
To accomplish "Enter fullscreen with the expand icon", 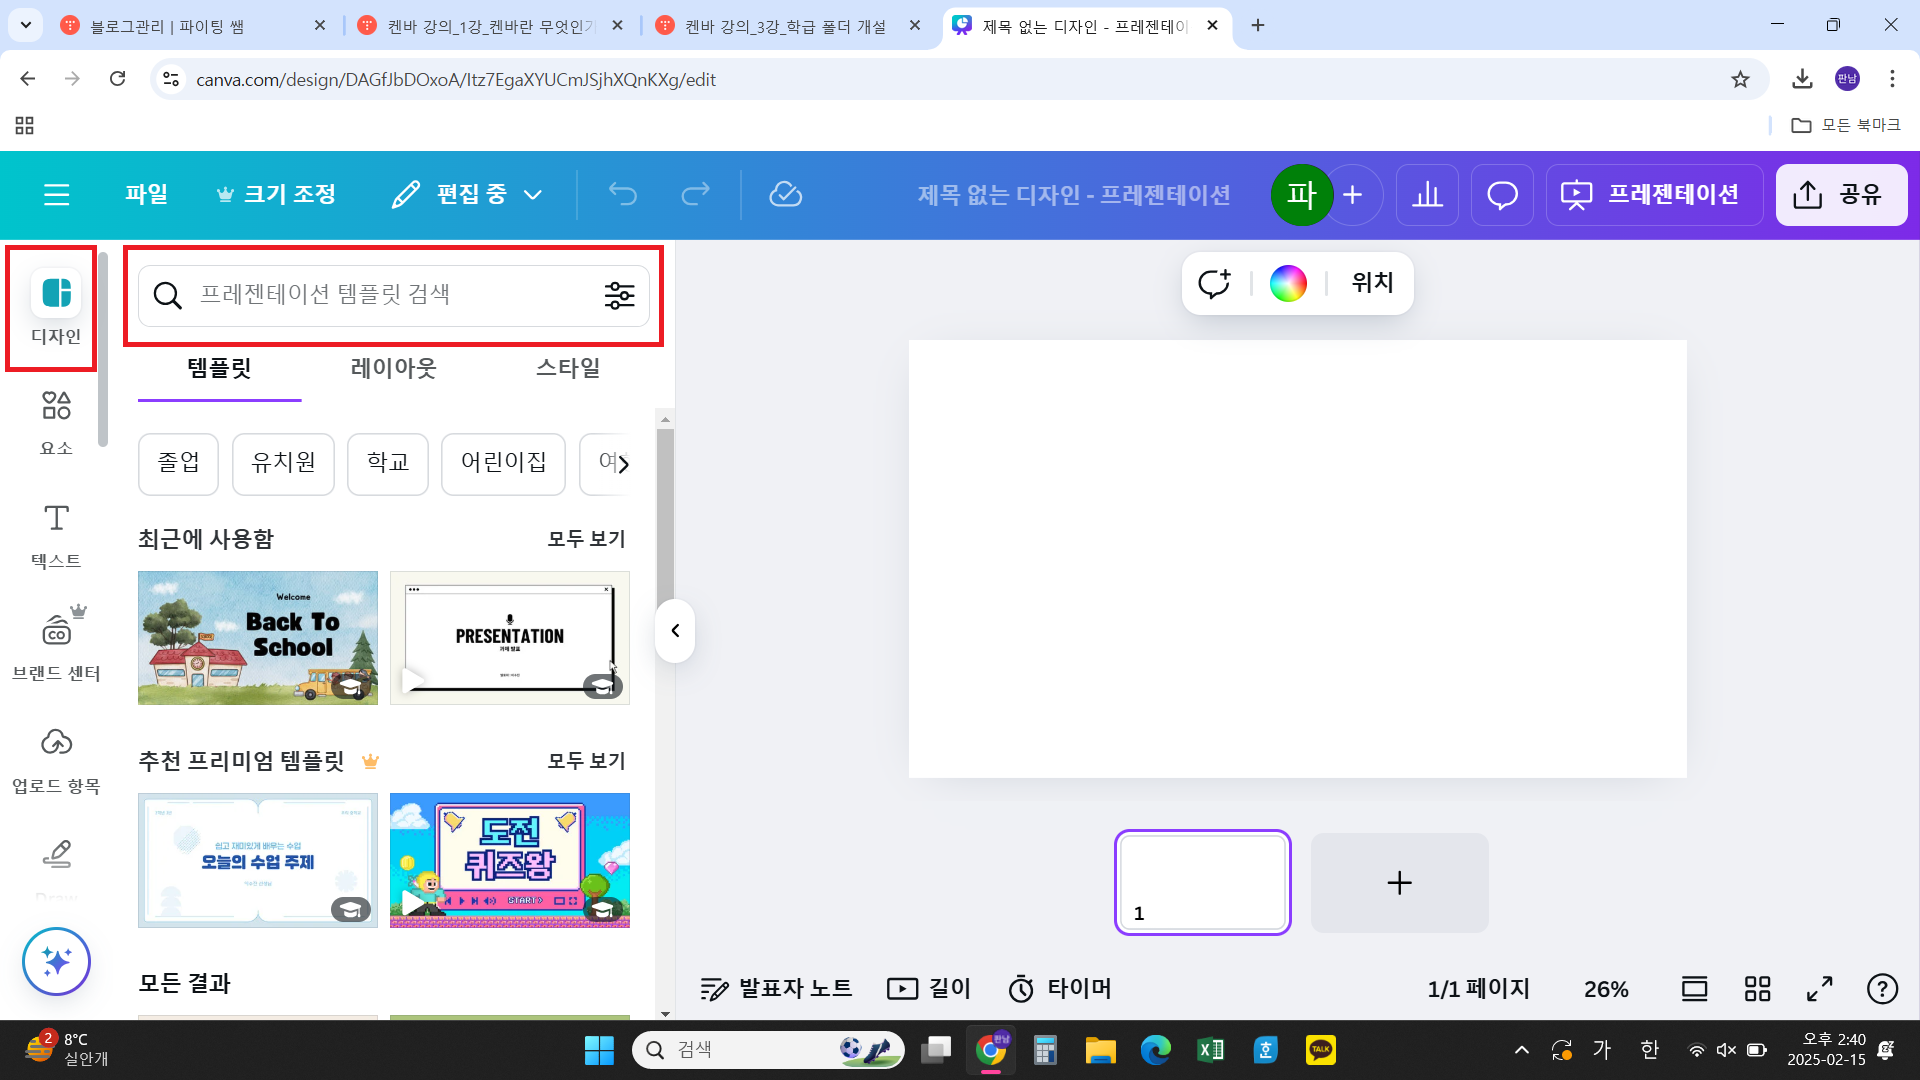I will pos(1818,988).
